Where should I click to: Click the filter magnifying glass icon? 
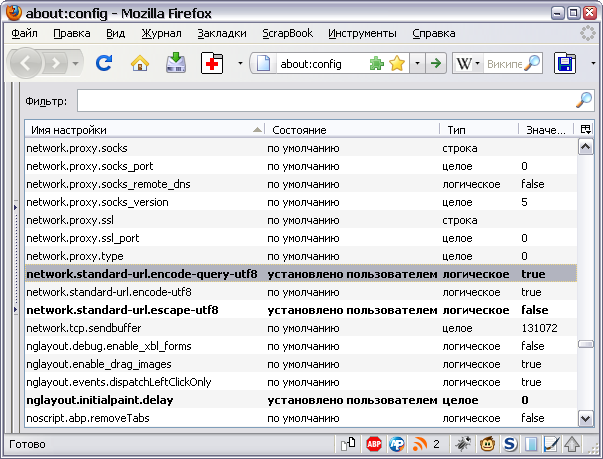584,100
